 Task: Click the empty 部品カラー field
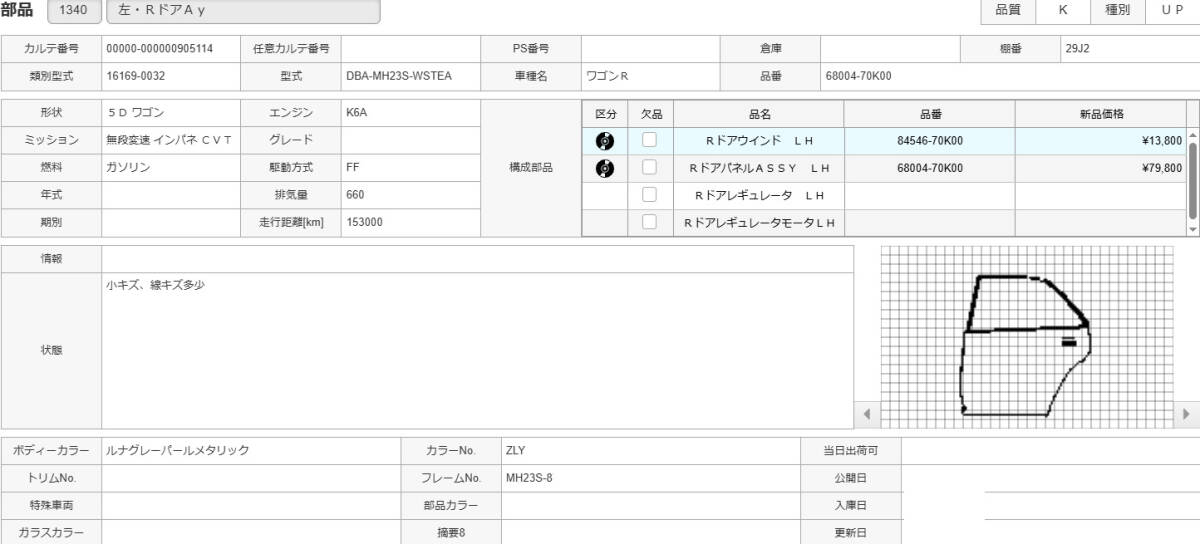click(651, 506)
